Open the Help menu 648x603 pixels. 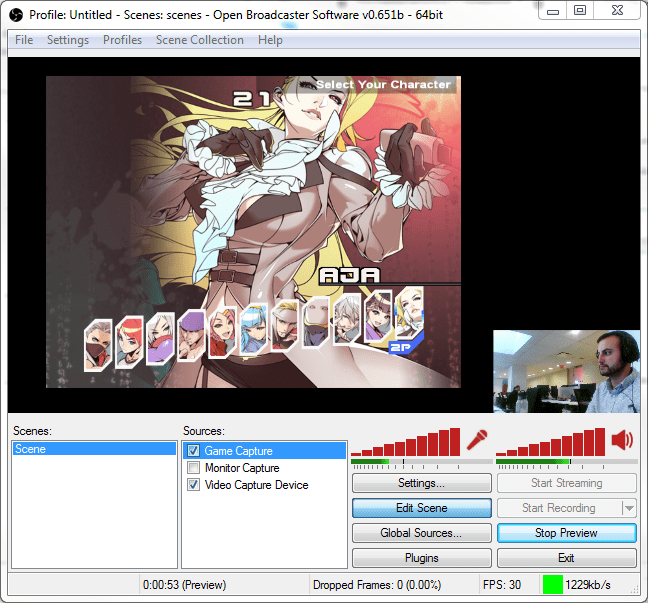tap(270, 40)
